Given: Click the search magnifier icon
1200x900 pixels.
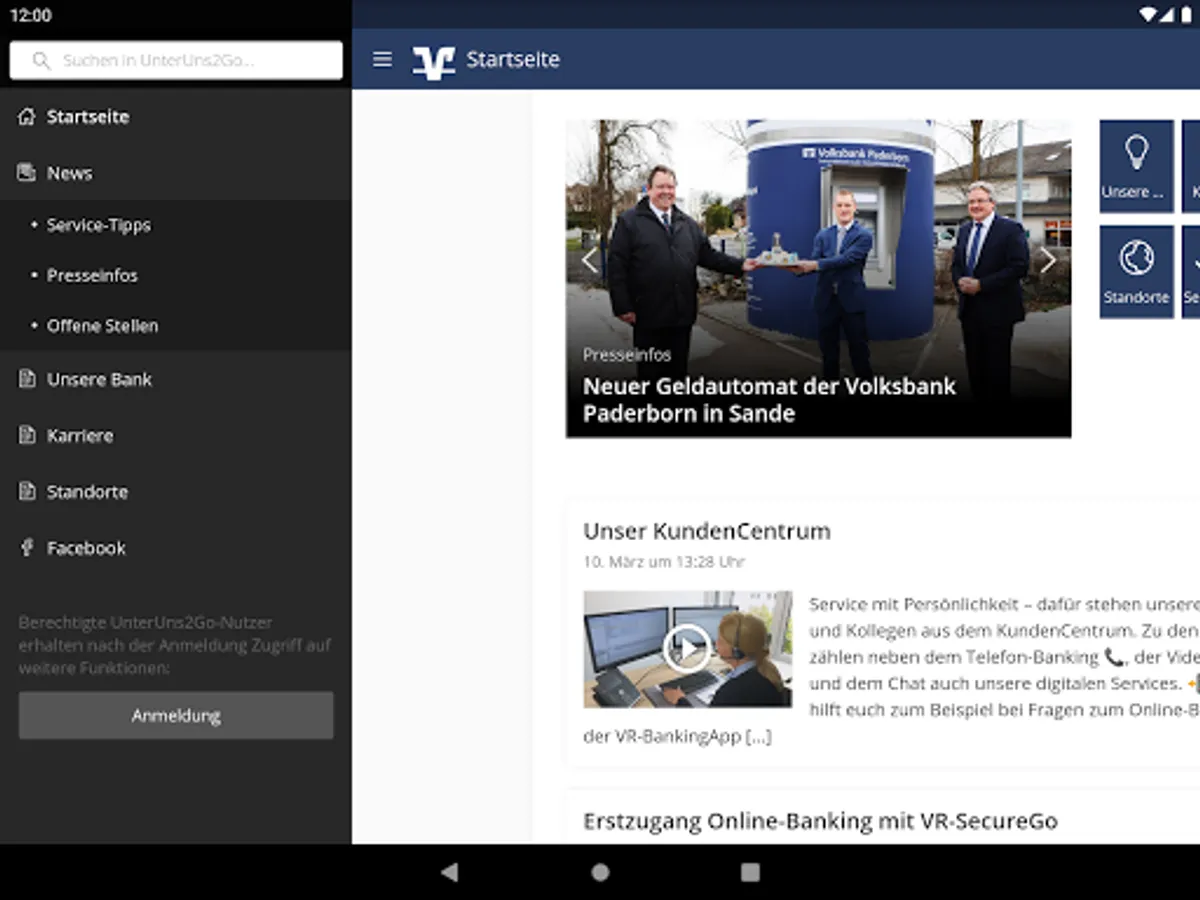Looking at the screenshot, I should (41, 60).
